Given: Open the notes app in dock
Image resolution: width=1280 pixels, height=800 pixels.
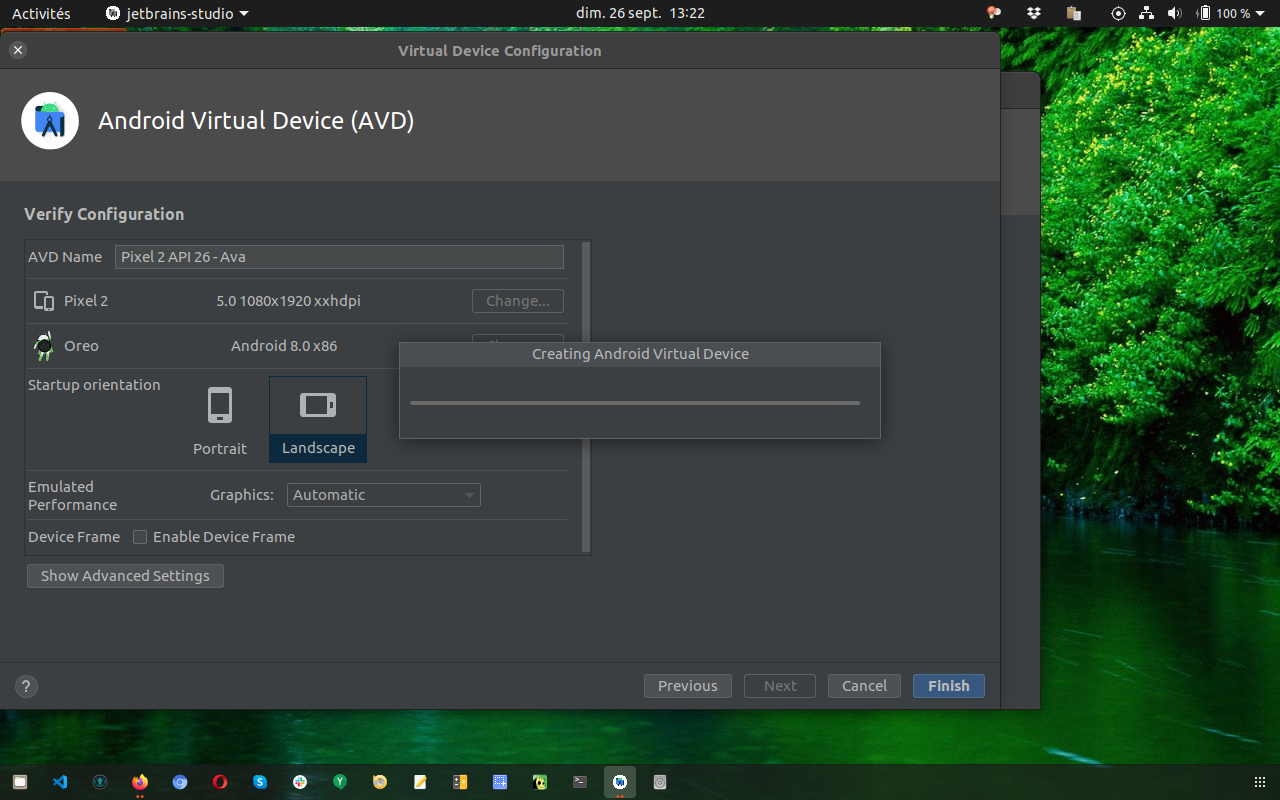Looking at the screenshot, I should (x=420, y=782).
